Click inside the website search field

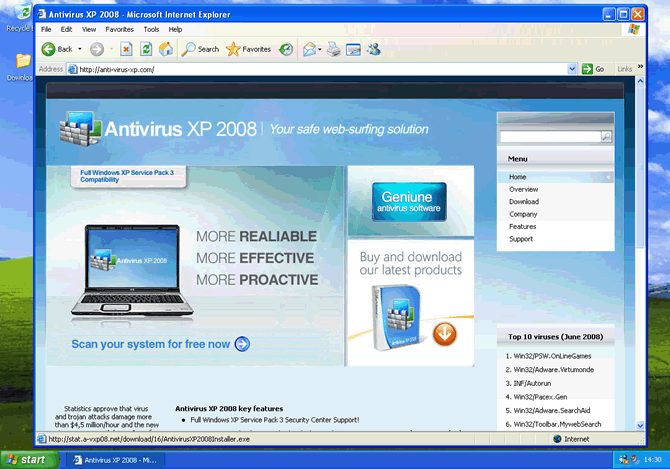(x=549, y=136)
